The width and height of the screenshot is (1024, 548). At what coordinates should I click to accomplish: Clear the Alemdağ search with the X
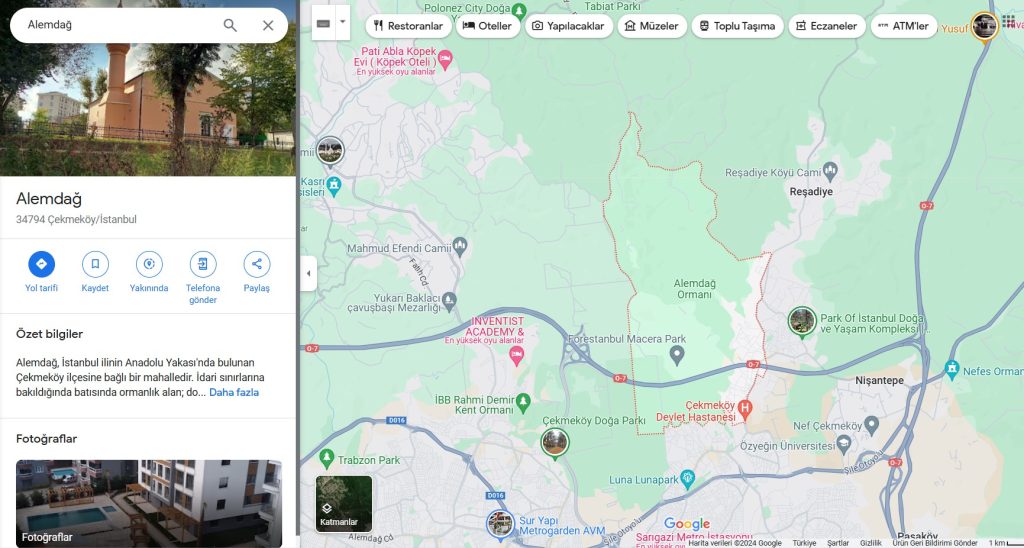(268, 25)
